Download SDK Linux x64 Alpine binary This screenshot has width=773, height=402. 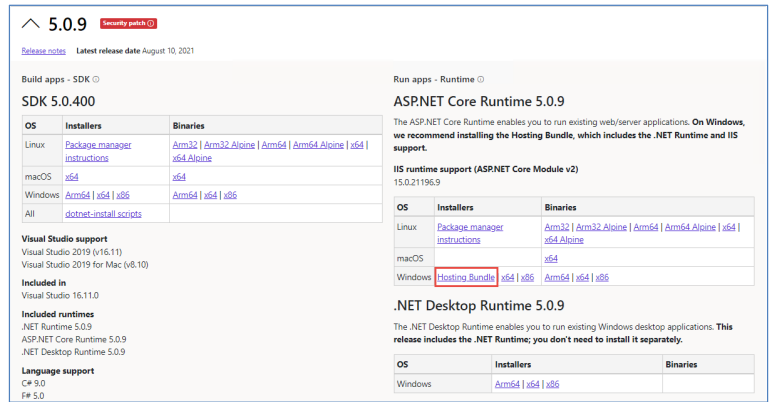(192, 158)
